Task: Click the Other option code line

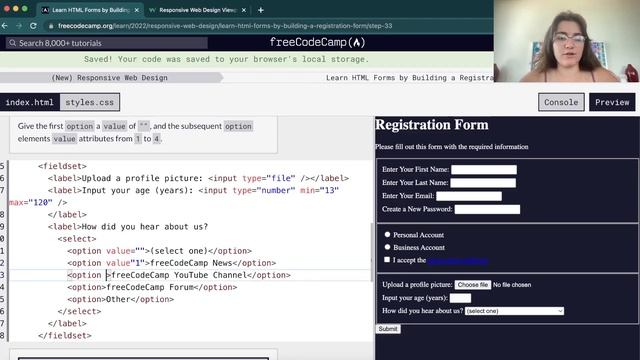Action: tap(120, 299)
